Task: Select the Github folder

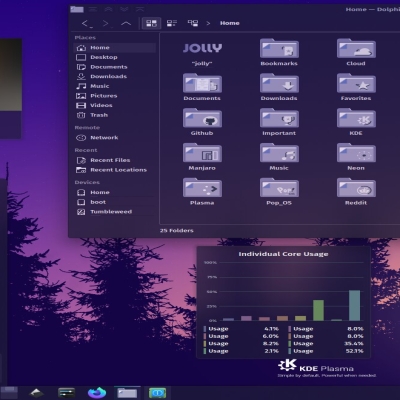Action: point(202,118)
